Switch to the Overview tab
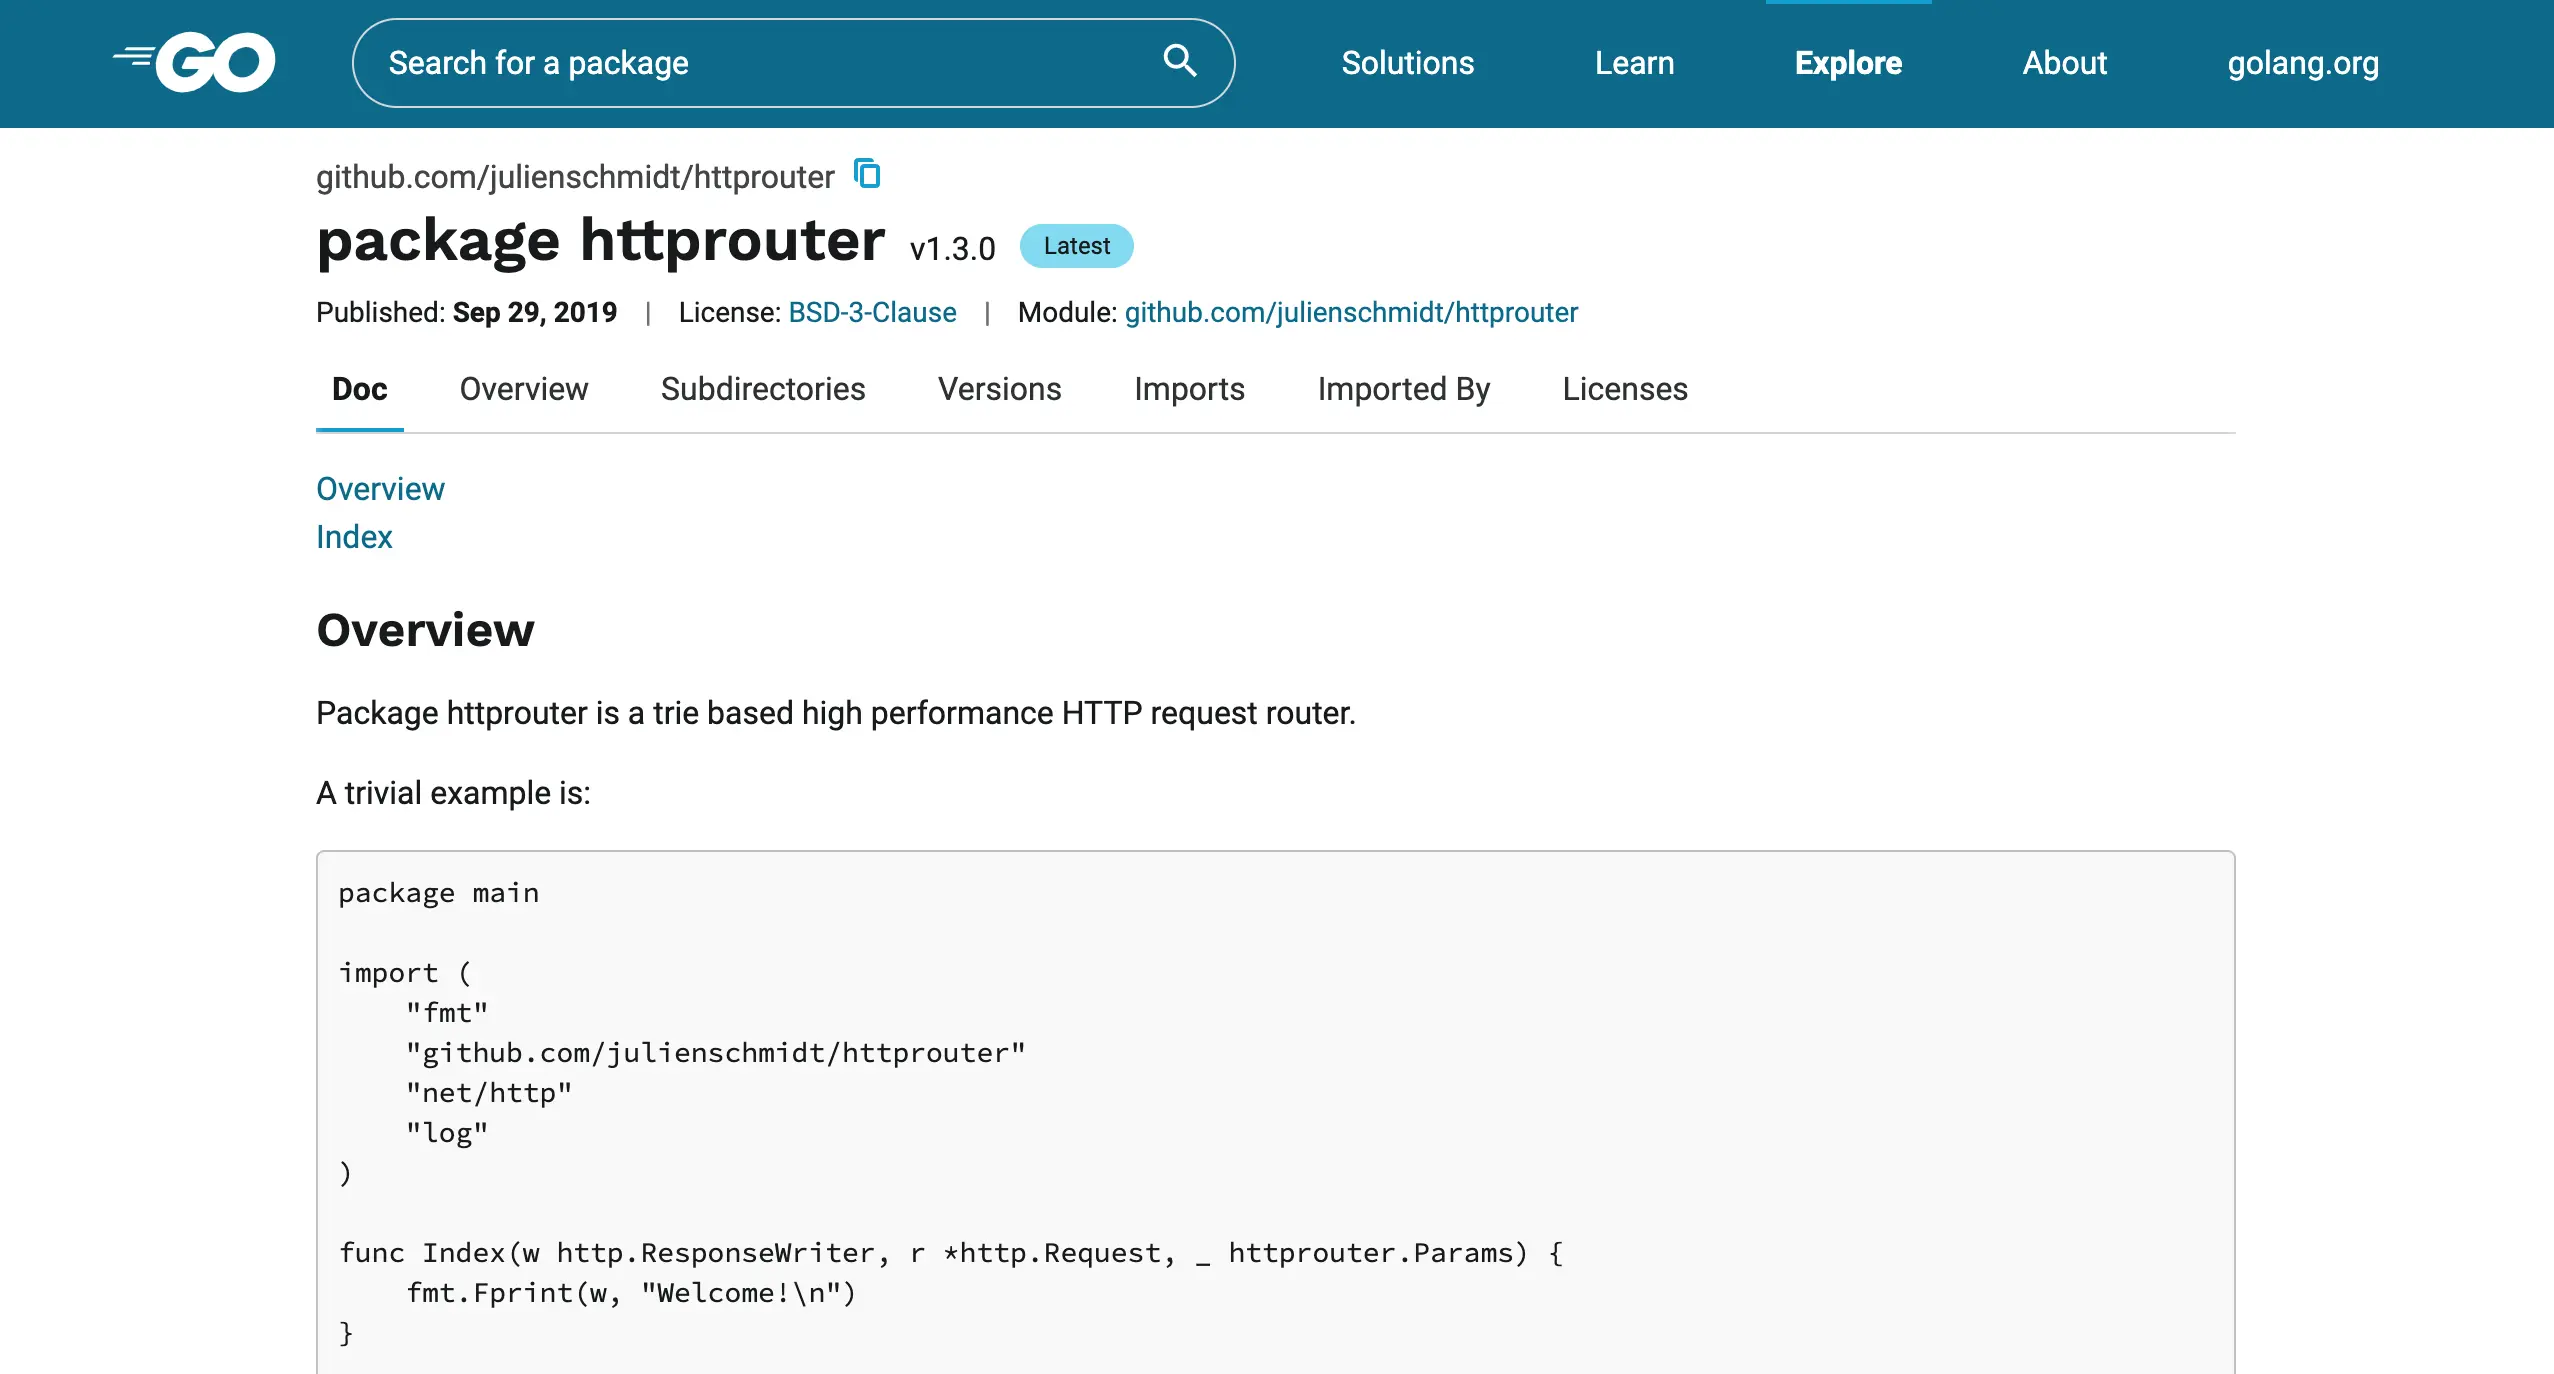The image size is (2554, 1374). [x=523, y=389]
